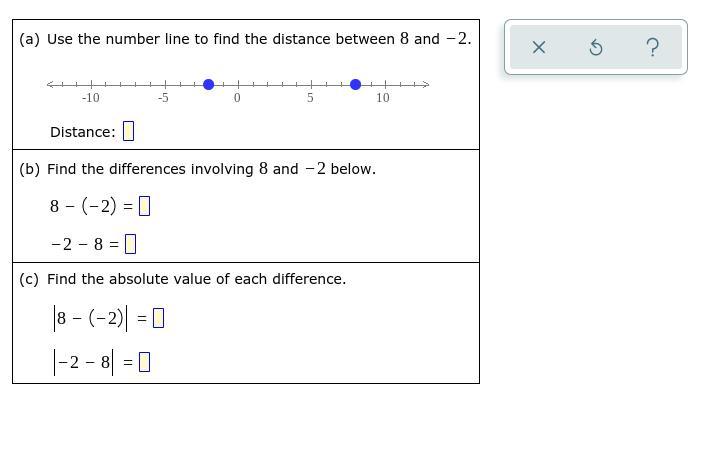Click the -5 label on the number line
The width and height of the screenshot is (710, 455).
tap(163, 98)
